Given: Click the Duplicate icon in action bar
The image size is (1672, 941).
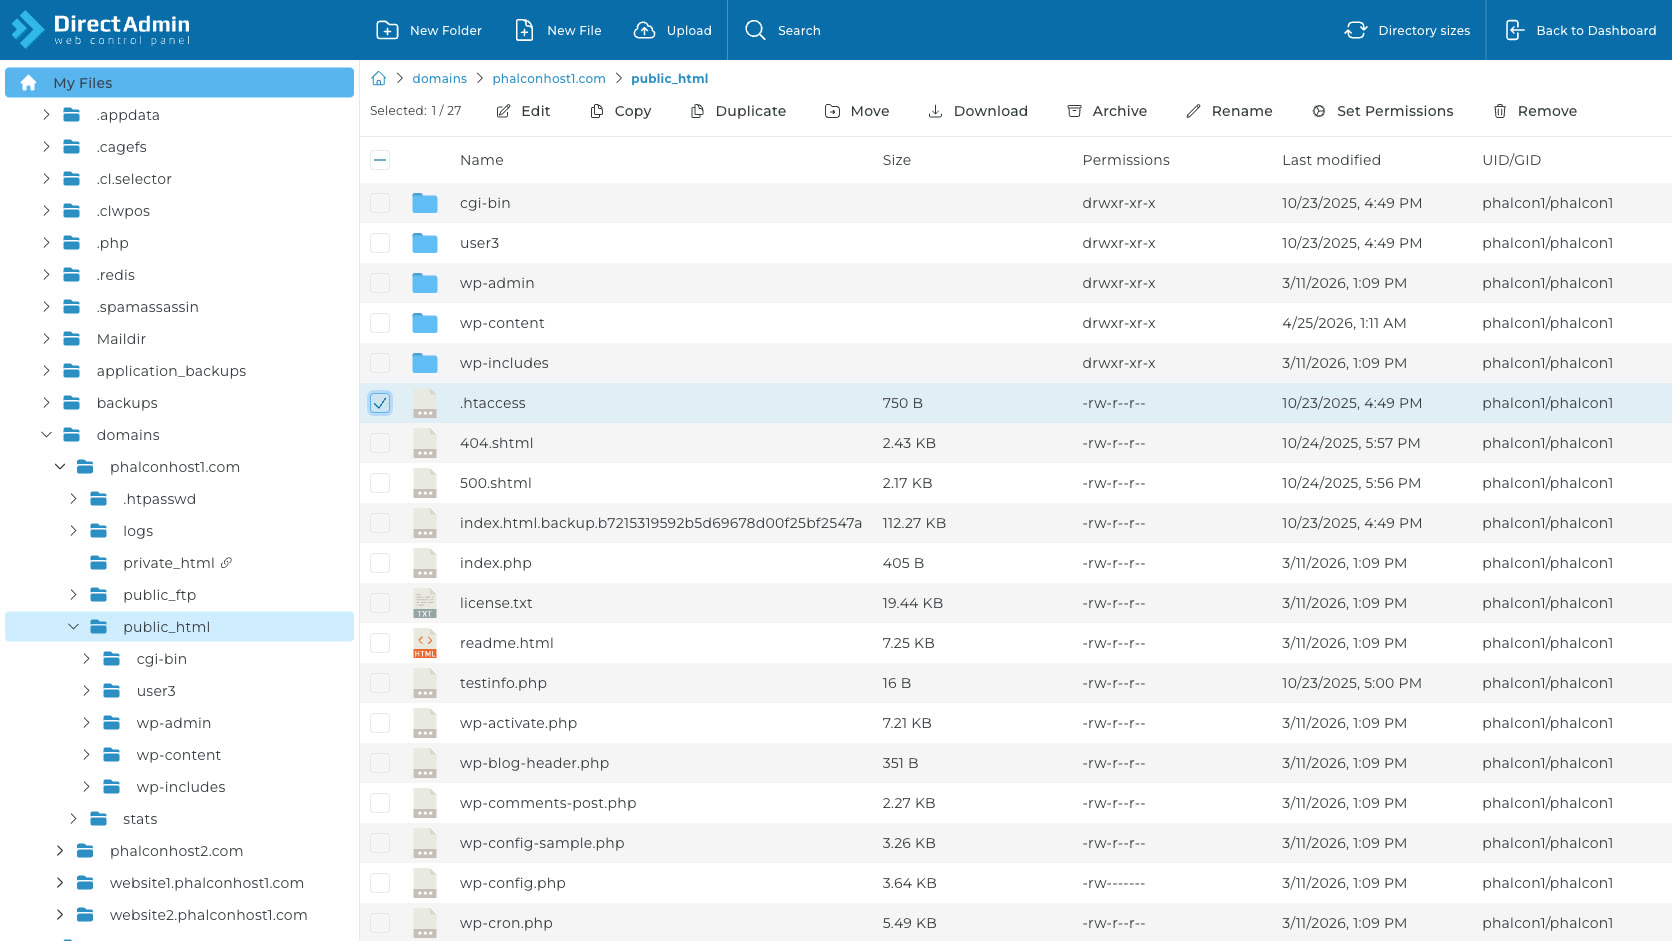Looking at the screenshot, I should tap(698, 111).
